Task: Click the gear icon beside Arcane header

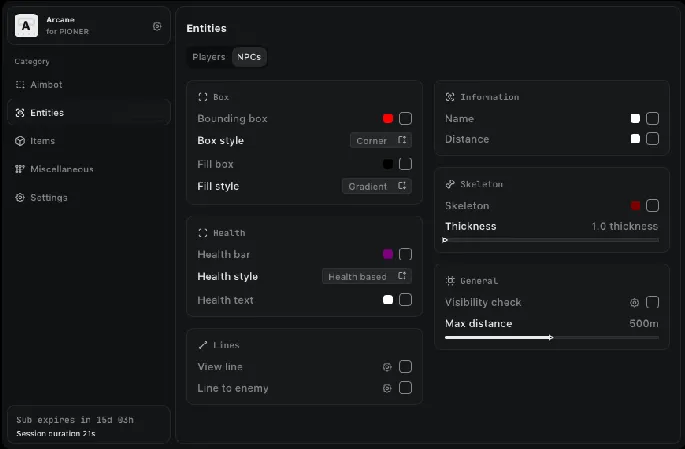Action: [157, 26]
